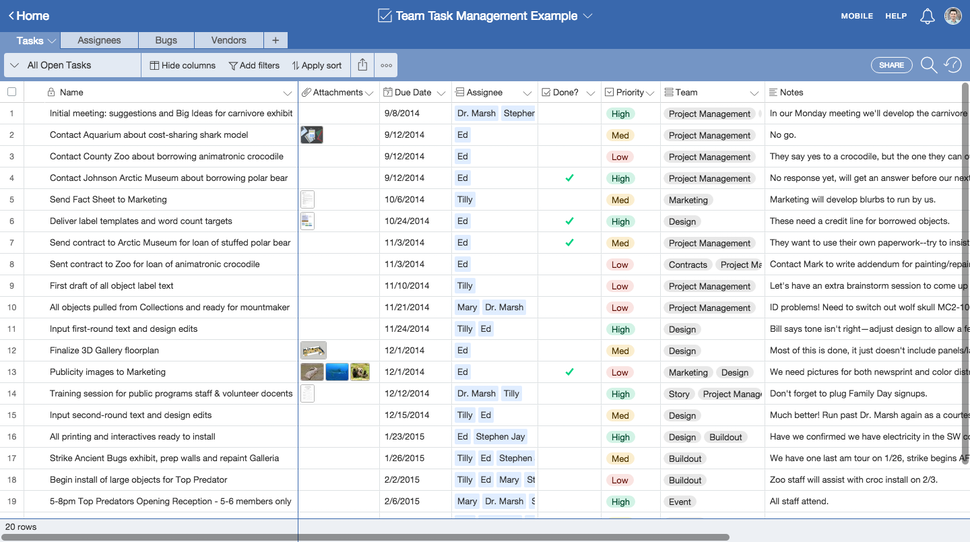Open attachment in Deliver label templates row
Screen dimensions: 970x542
click(x=307, y=221)
